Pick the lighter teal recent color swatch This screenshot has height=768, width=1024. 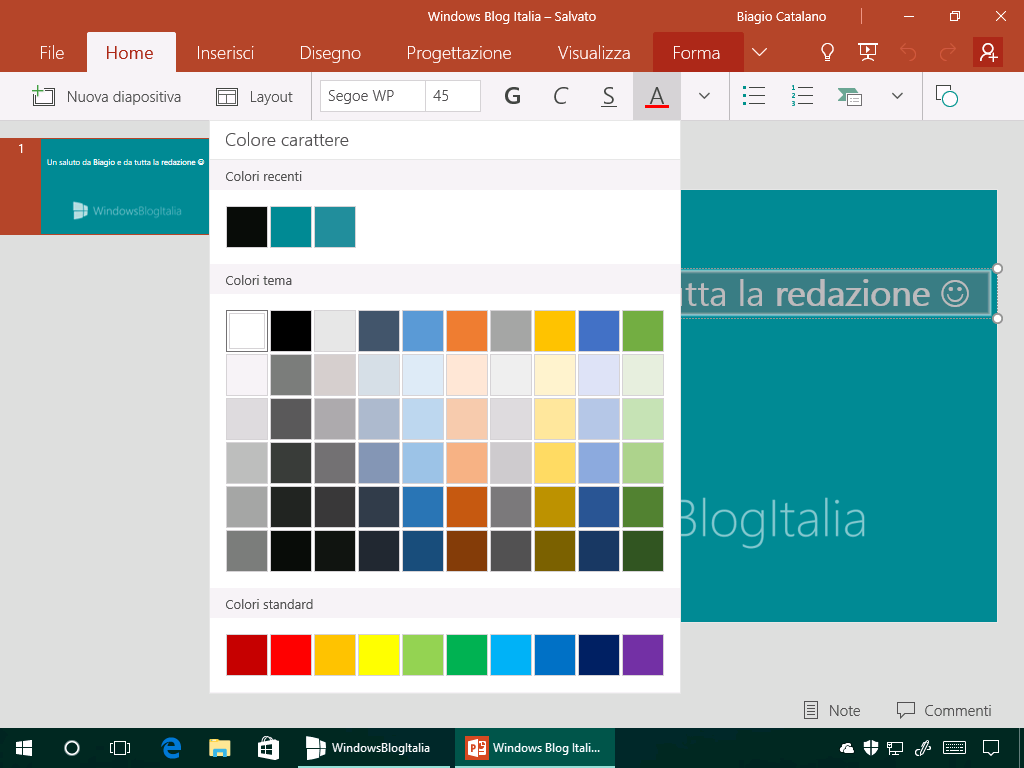coord(335,227)
